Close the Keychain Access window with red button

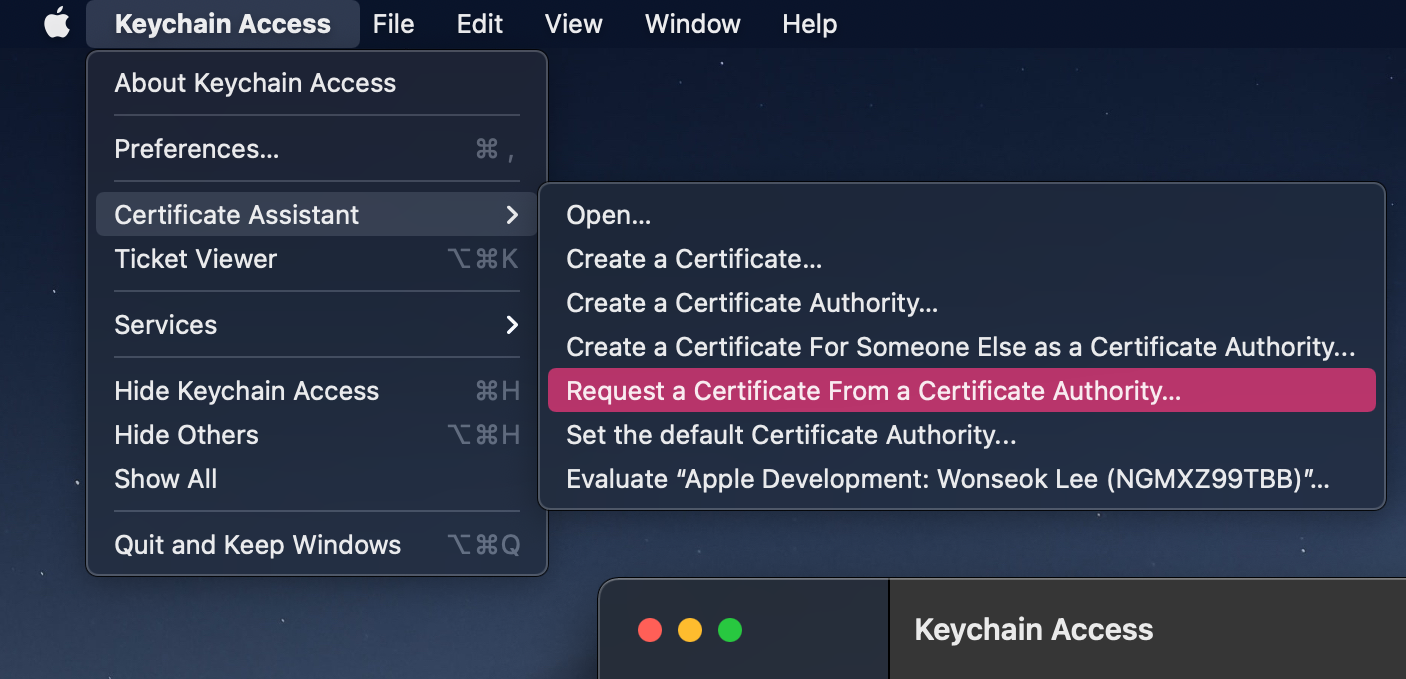pos(650,630)
